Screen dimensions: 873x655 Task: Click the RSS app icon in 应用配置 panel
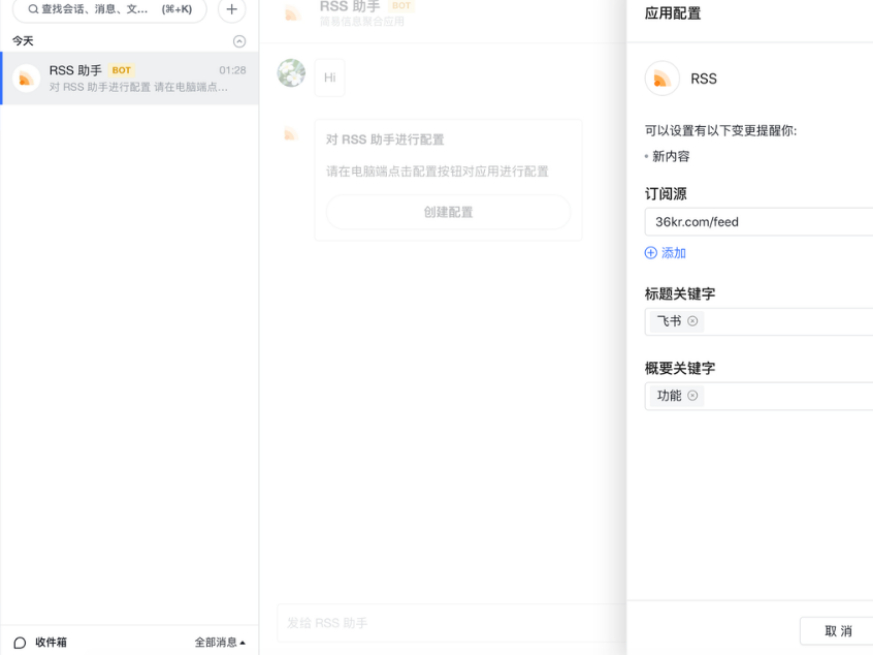662,79
